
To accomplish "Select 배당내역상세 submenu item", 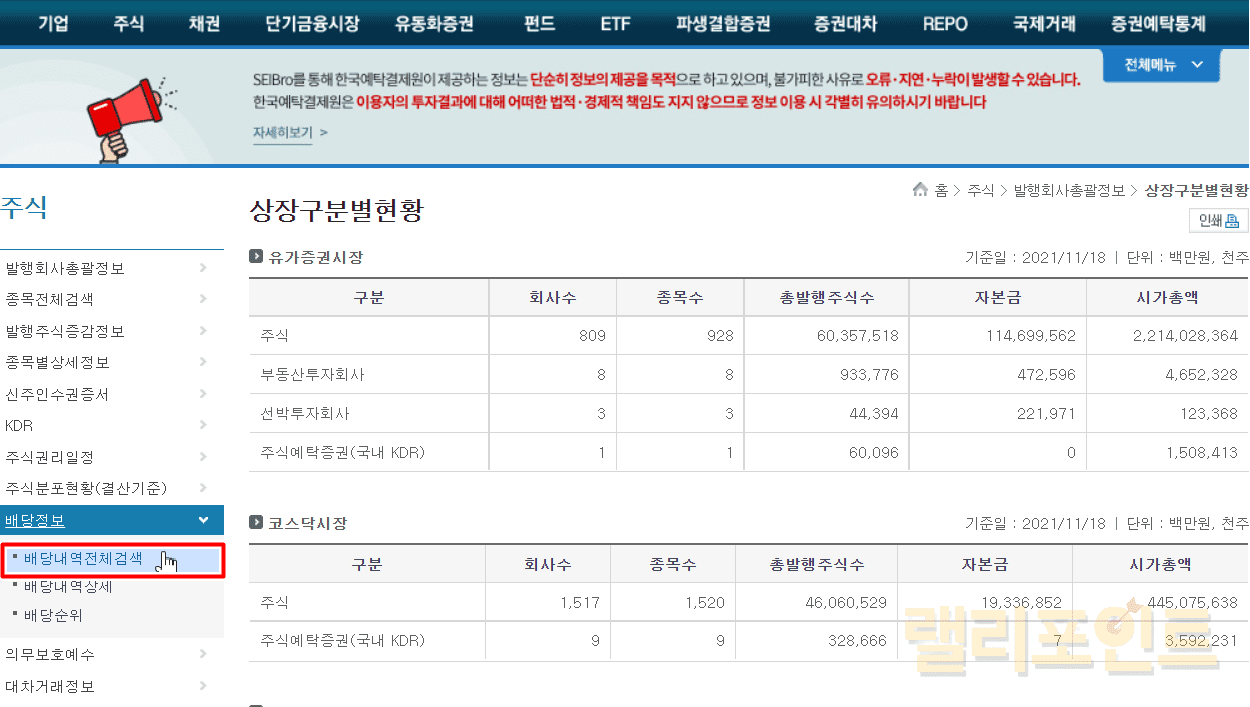I will coord(68,587).
